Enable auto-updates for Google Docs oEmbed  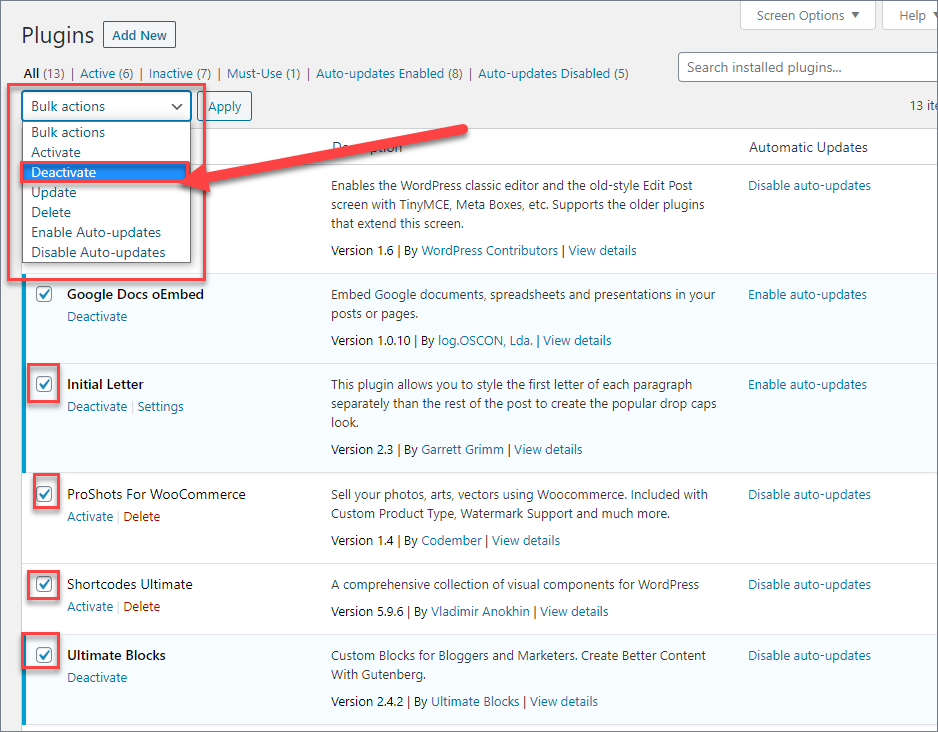click(x=807, y=294)
